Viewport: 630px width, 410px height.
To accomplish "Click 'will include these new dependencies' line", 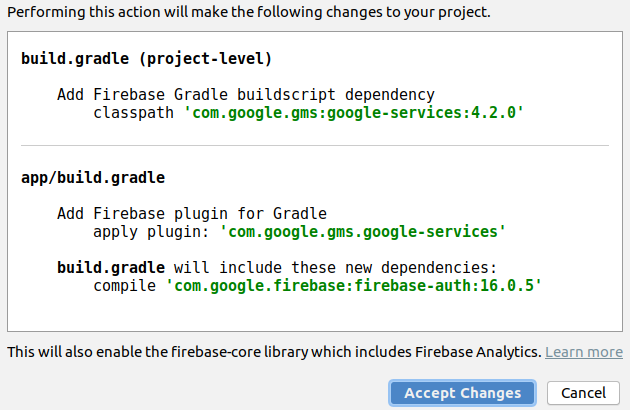I will click(334, 268).
